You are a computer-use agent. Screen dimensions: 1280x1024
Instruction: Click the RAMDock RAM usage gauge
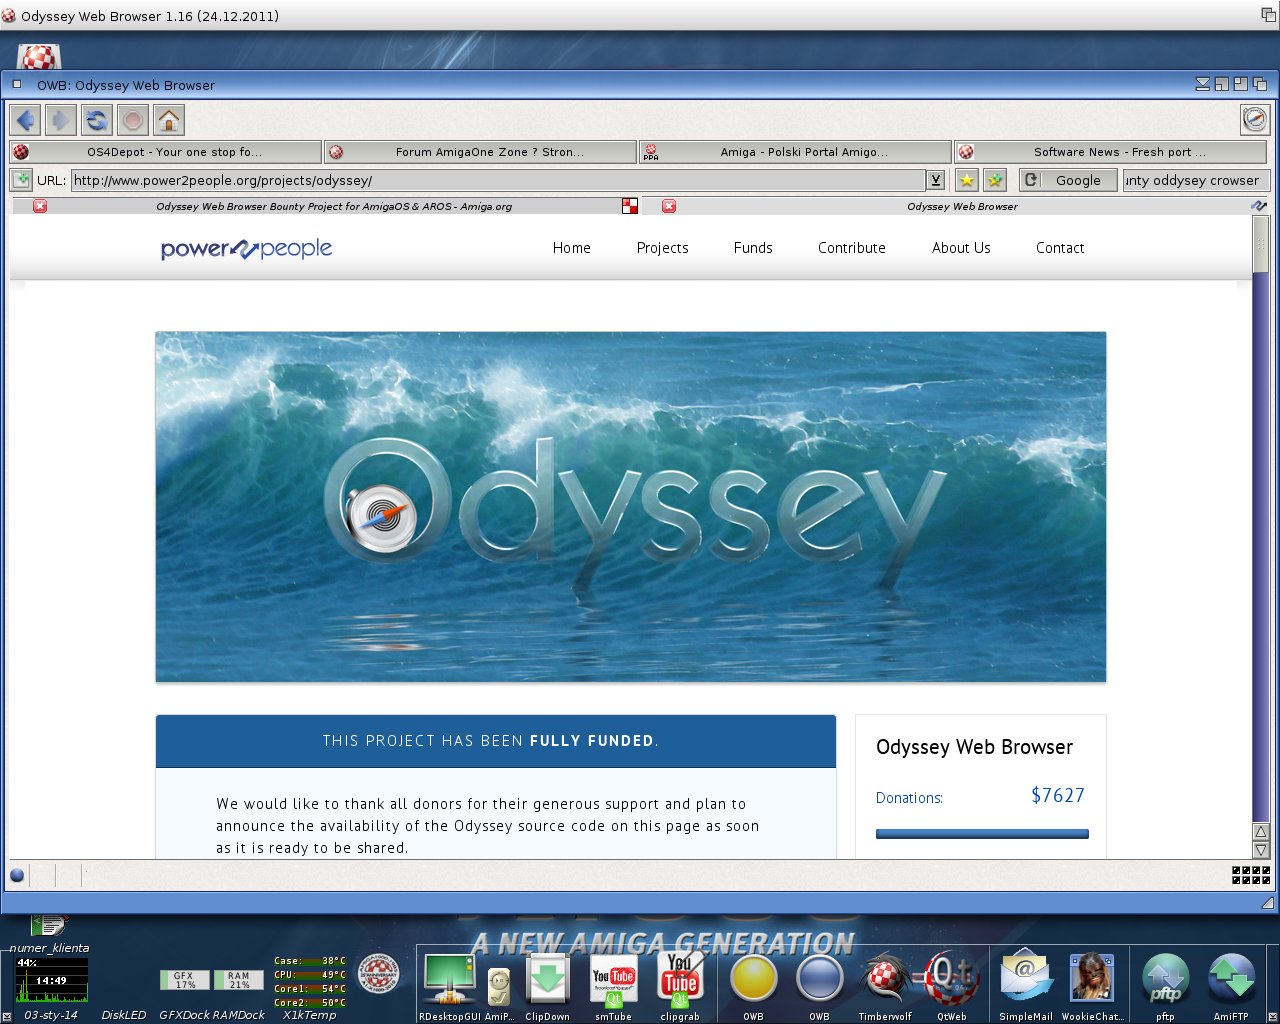(239, 980)
